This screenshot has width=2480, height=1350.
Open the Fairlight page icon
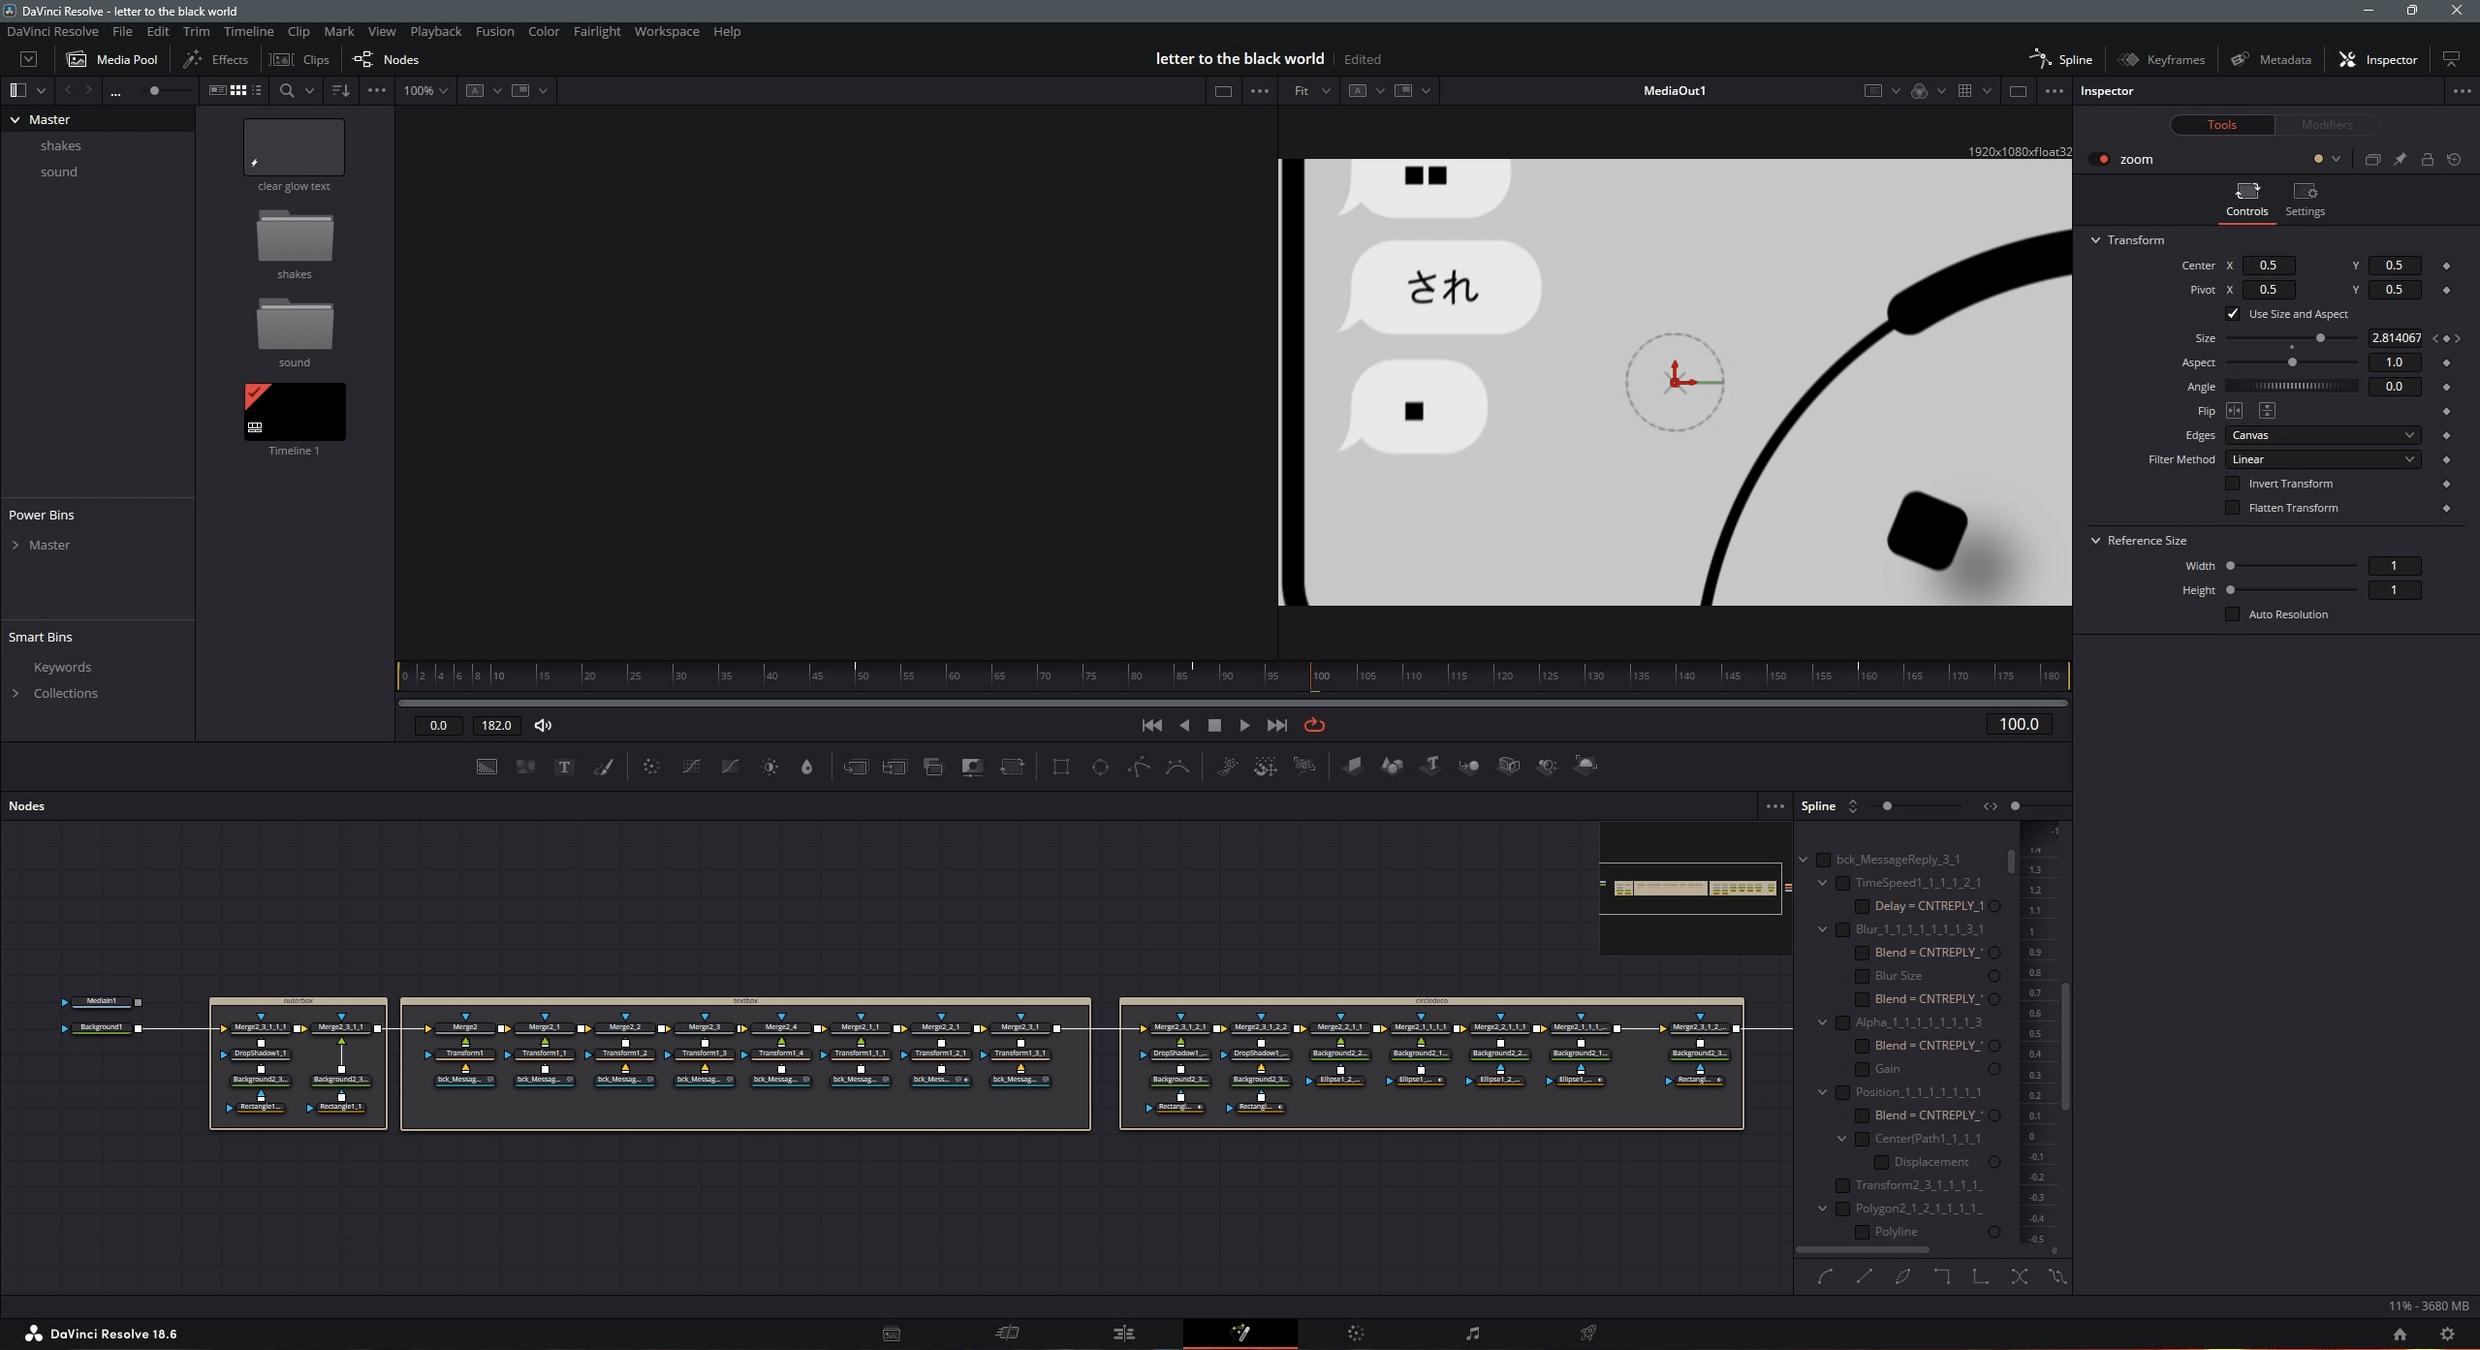coord(1472,1333)
